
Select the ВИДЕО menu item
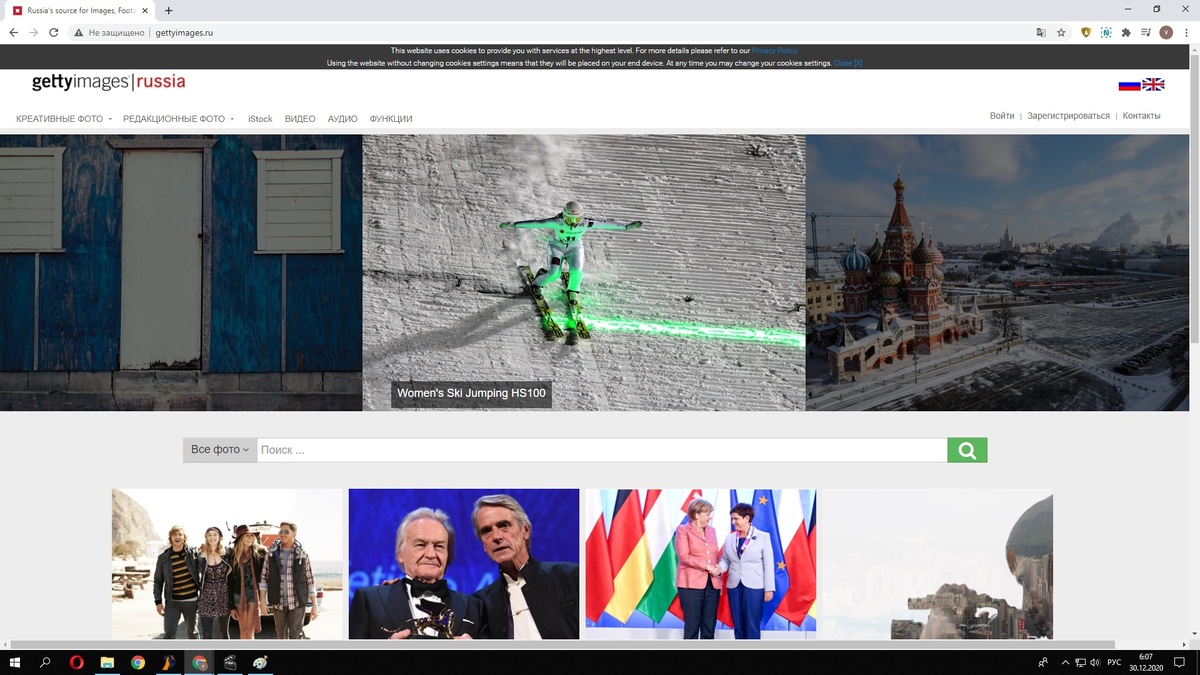[300, 118]
